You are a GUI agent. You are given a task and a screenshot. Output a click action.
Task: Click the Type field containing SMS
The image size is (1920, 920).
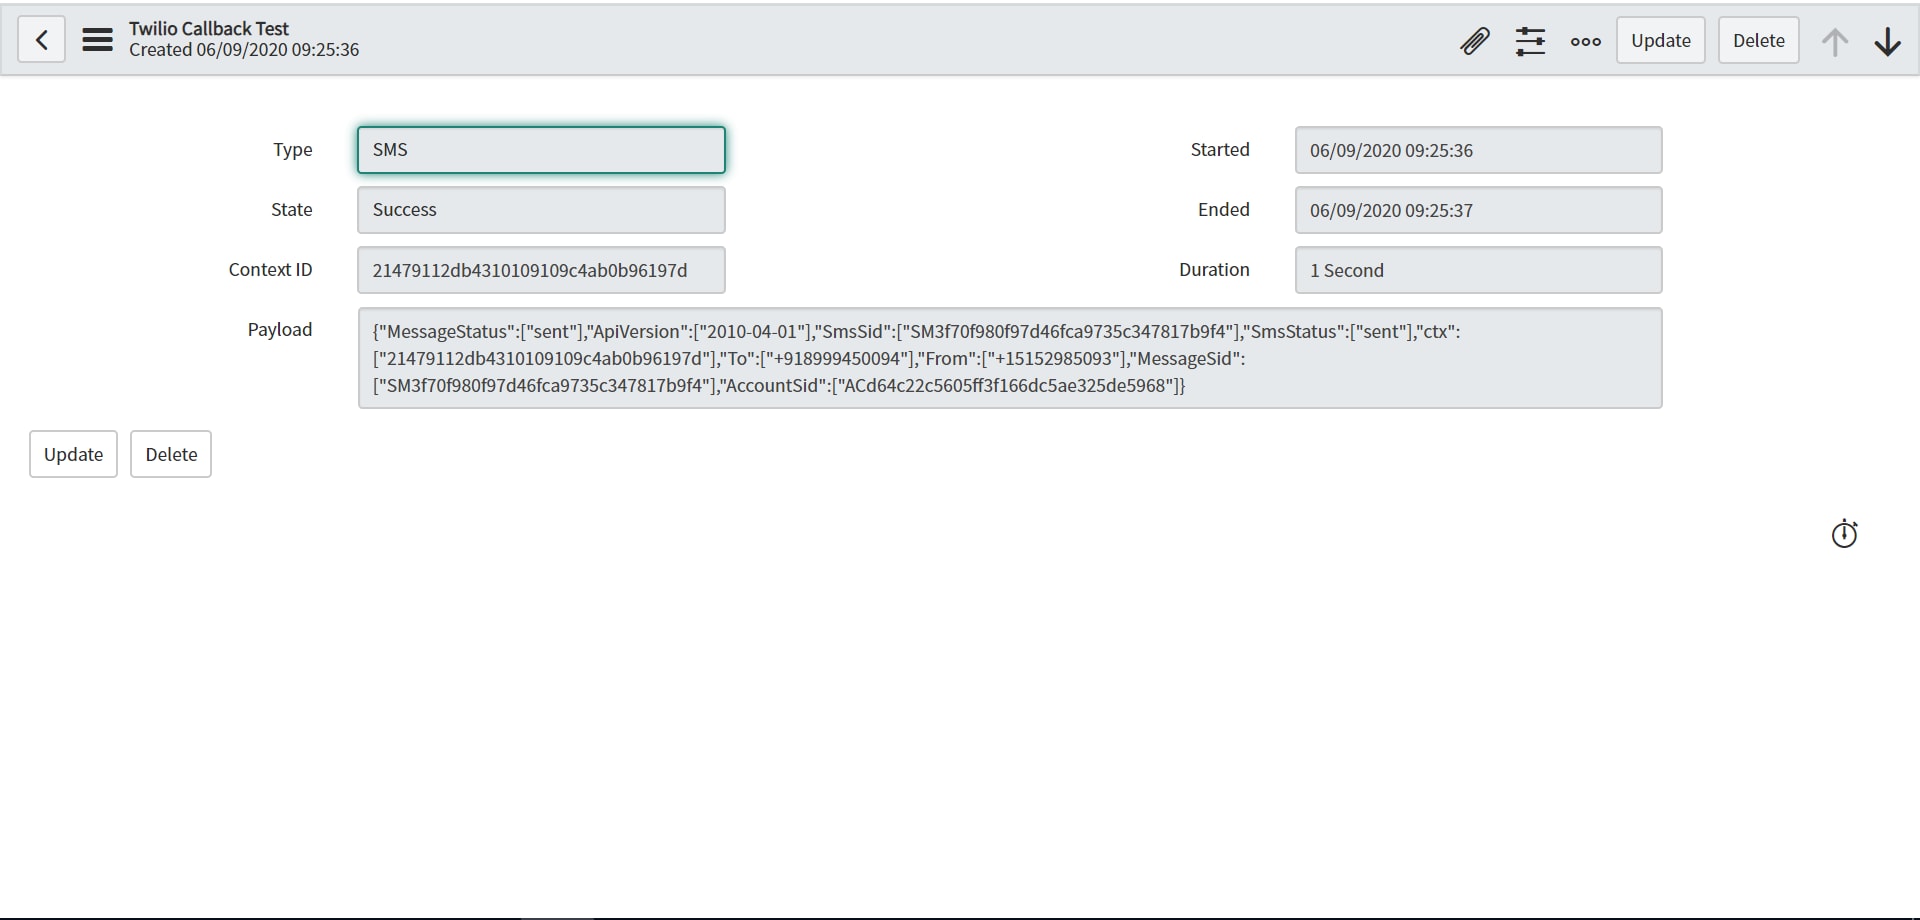tap(541, 150)
